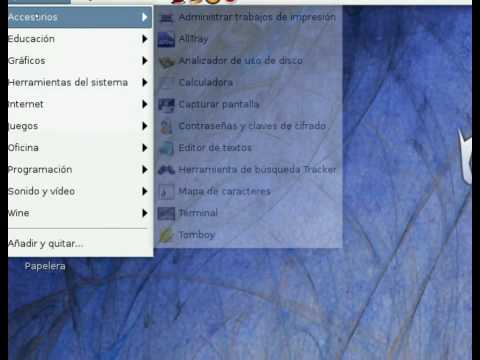This screenshot has width=480, height=360.
Task: Expand the Herramientas del sistema submenu arrow
Action: (144, 82)
